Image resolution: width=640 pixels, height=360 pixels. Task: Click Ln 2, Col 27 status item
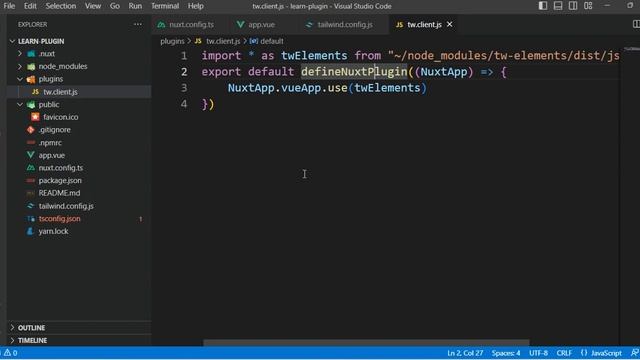point(465,353)
